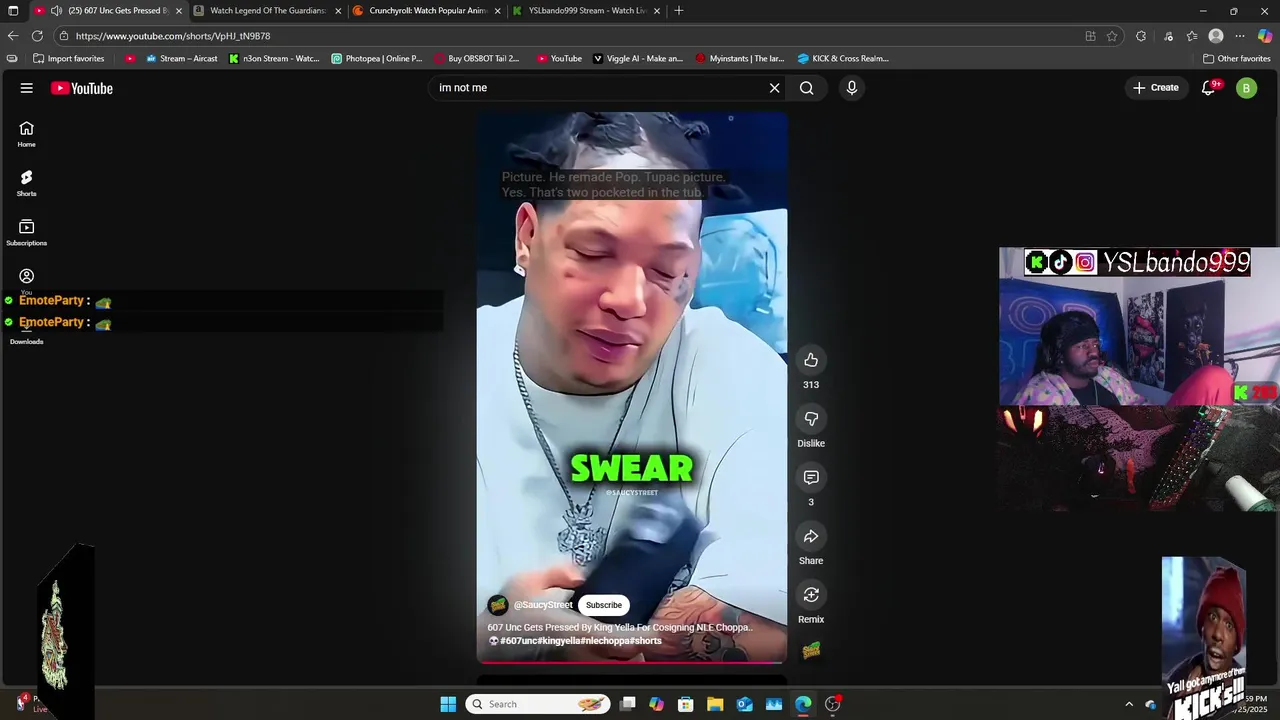Refresh the current page
This screenshot has width=1280, height=720.
pos(37,36)
